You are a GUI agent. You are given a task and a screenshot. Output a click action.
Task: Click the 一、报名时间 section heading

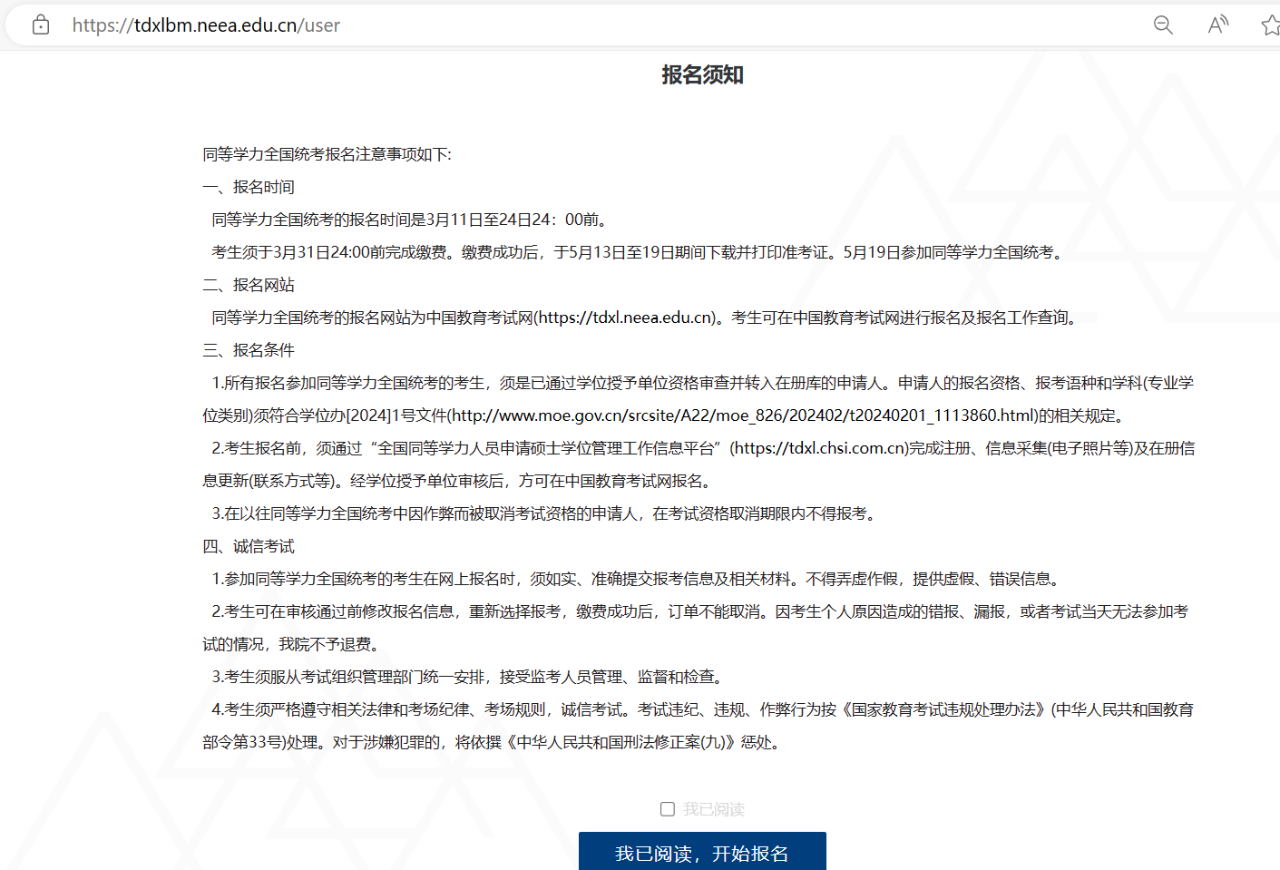[x=248, y=187]
